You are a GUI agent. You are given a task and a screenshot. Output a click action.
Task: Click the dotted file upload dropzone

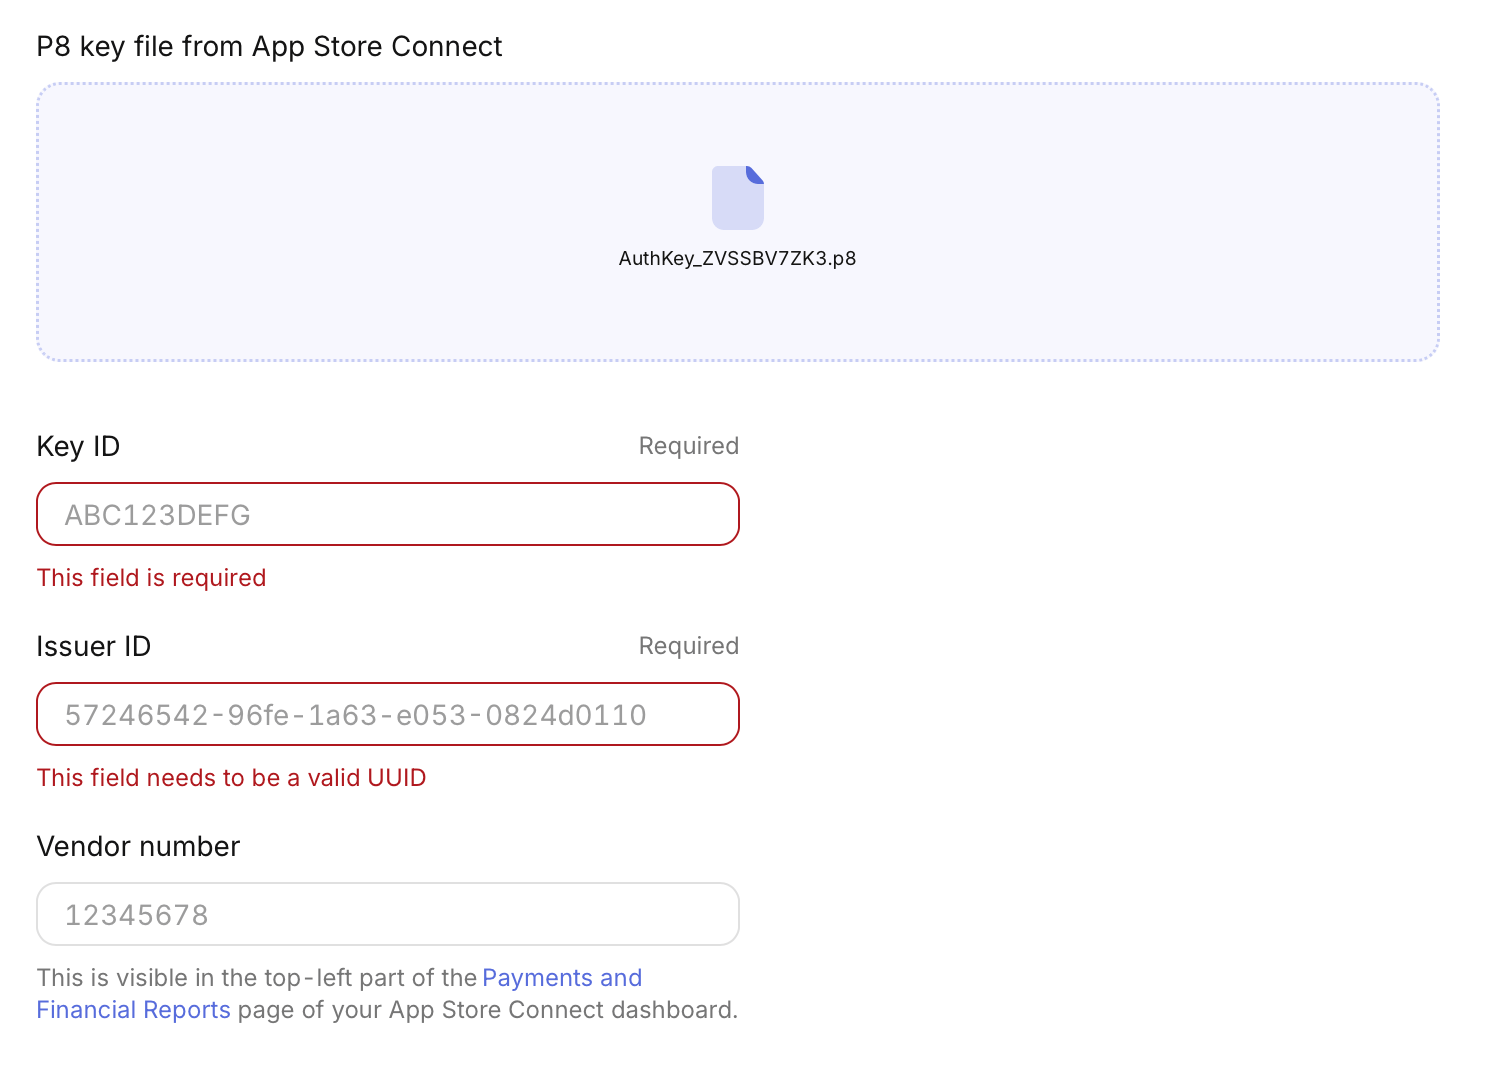(x=738, y=320)
